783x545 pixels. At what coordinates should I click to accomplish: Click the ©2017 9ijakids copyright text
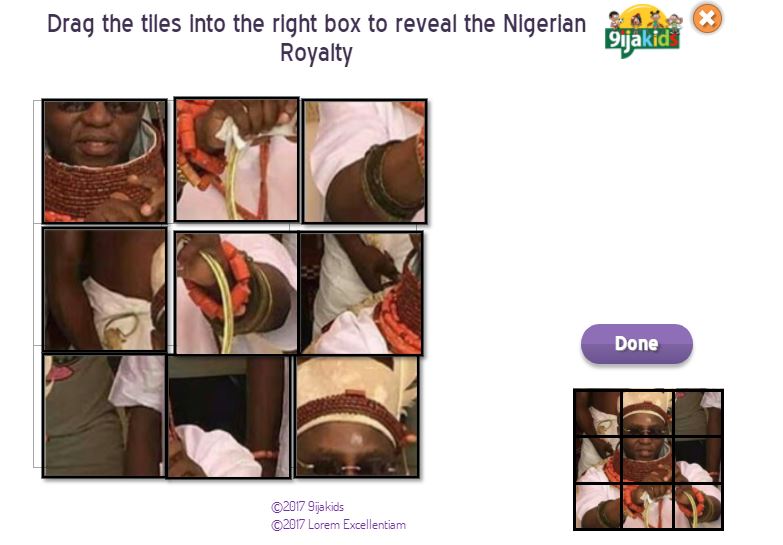click(308, 507)
